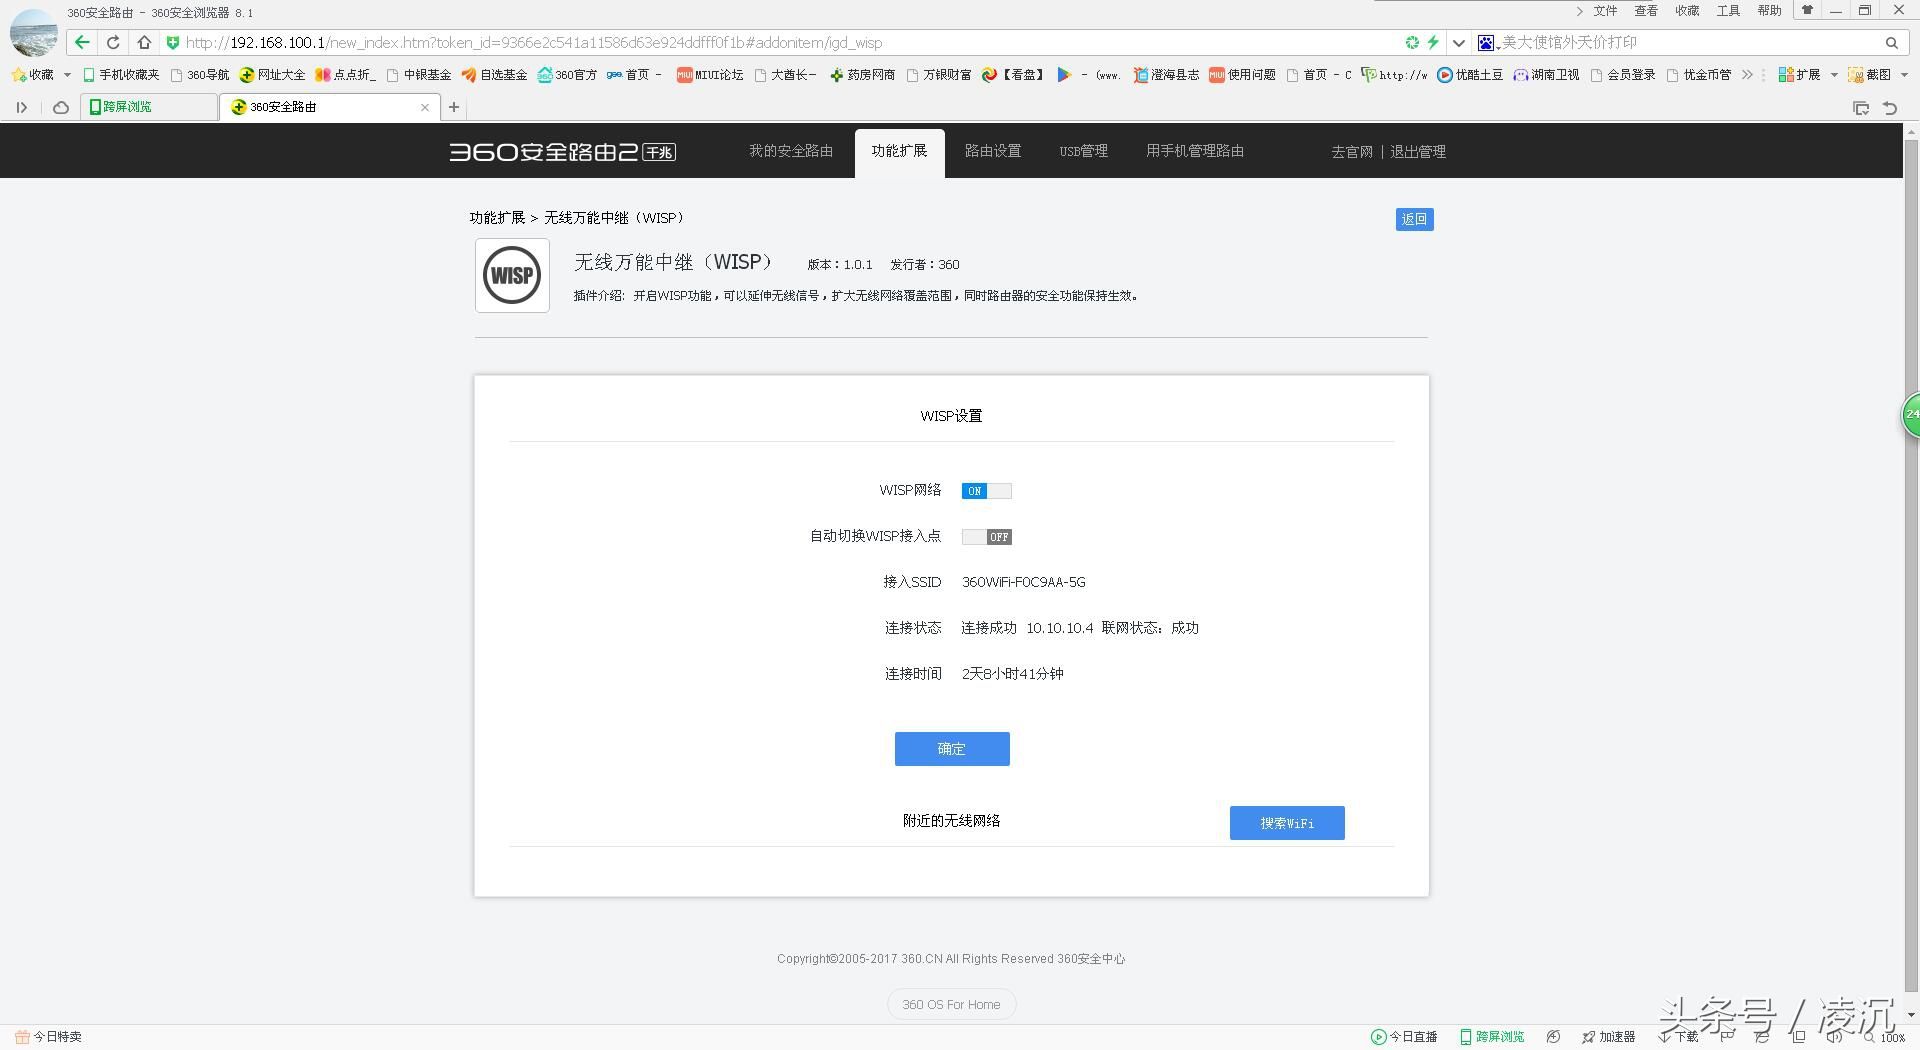Open the 优酷土豆 bookmark
This screenshot has width=1920, height=1050.
(x=1470, y=75)
